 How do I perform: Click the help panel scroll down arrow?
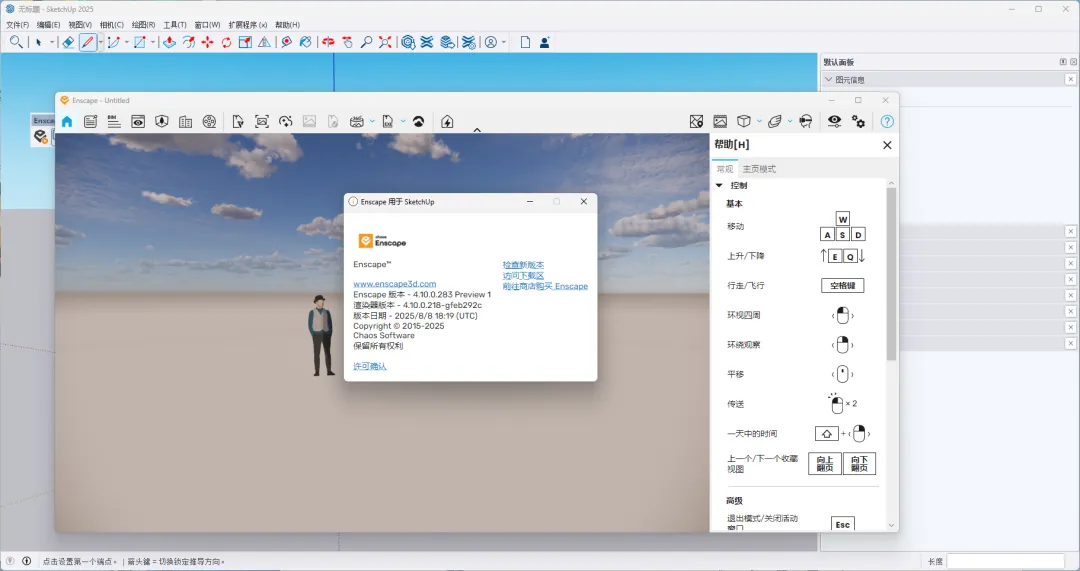[891, 526]
